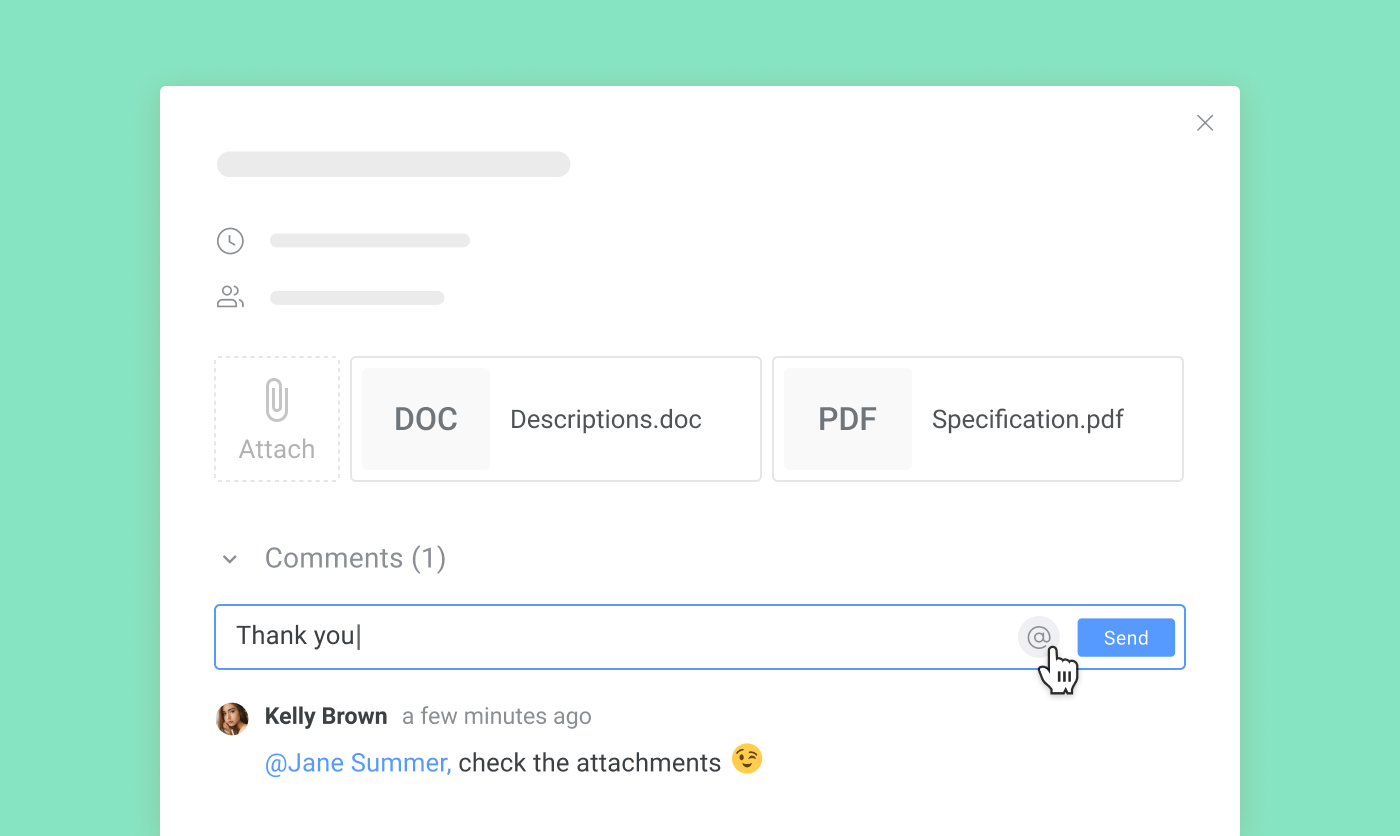Focus the 'Thank you' comment input field

tap(600, 637)
